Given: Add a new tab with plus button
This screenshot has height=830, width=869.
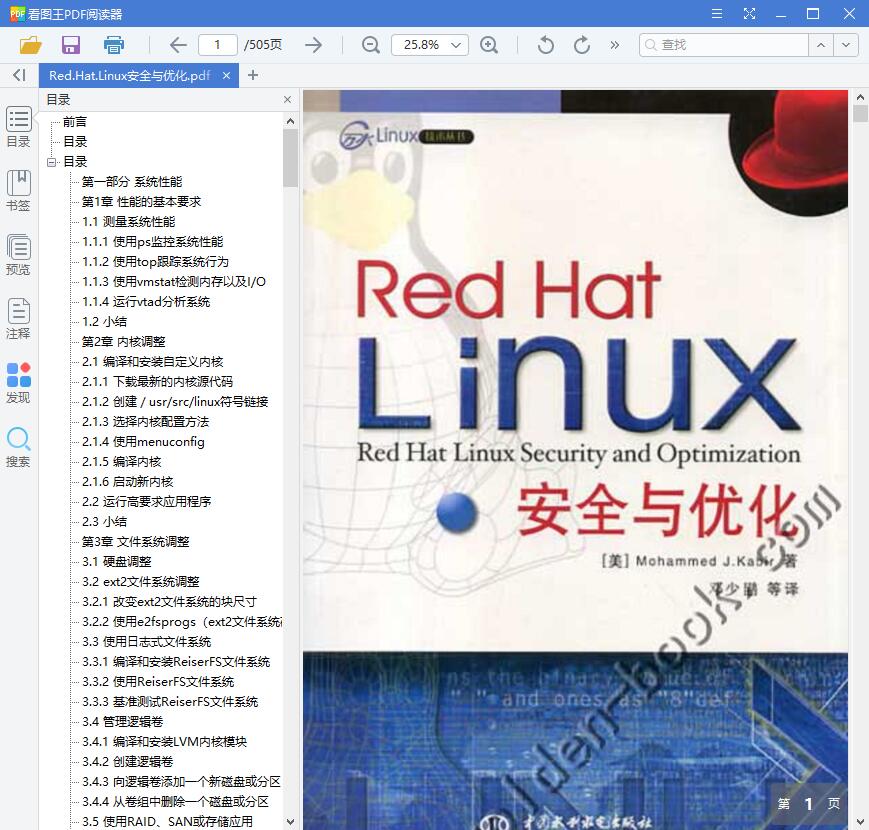Looking at the screenshot, I should (253, 75).
